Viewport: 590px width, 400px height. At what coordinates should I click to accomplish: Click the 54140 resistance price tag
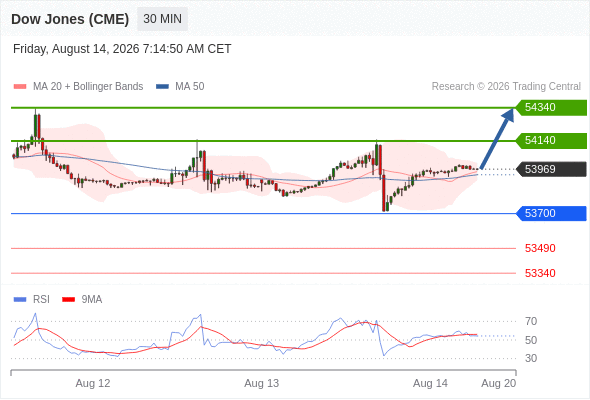pos(551,141)
